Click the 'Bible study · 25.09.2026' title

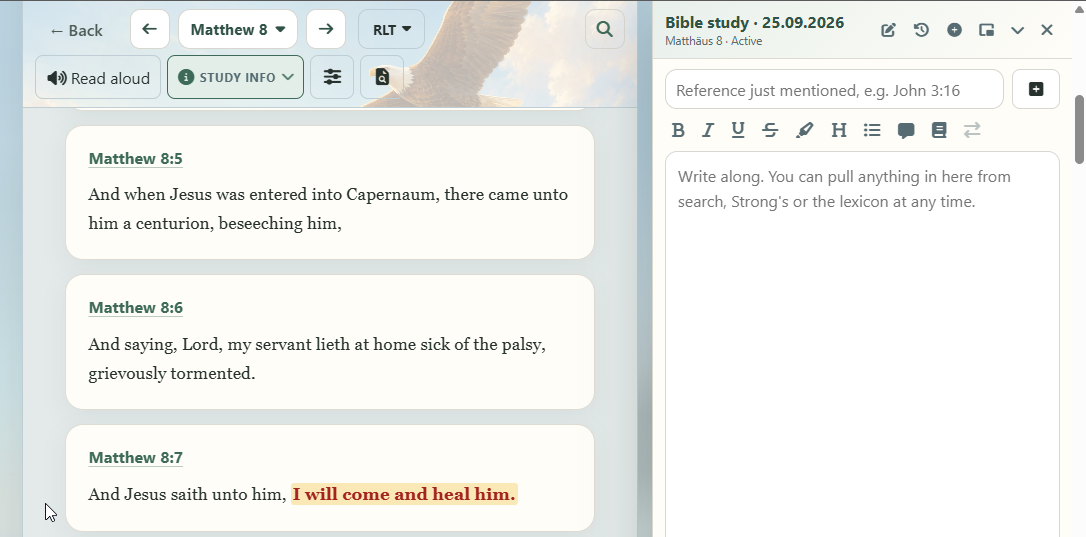754,22
